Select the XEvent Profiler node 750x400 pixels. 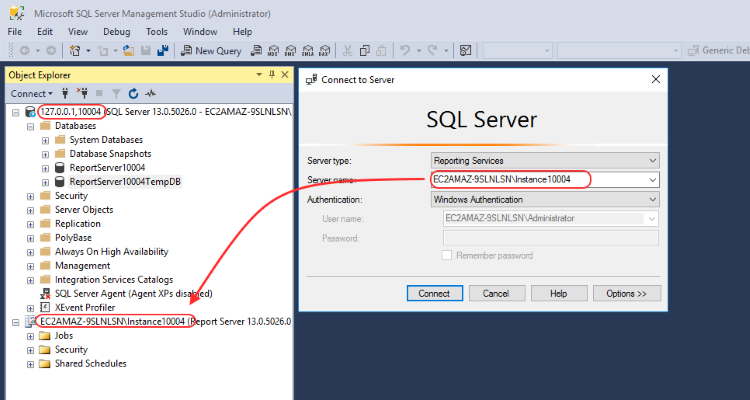point(85,307)
